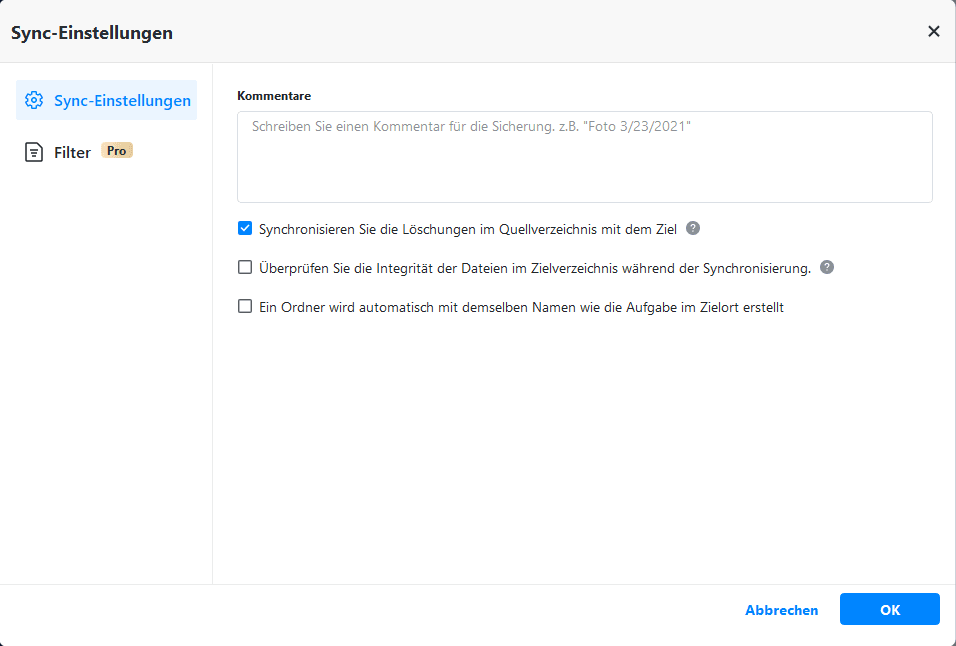This screenshot has width=956, height=646.
Task: Open help icon for Integrität überprüfen option
Action: click(x=827, y=268)
